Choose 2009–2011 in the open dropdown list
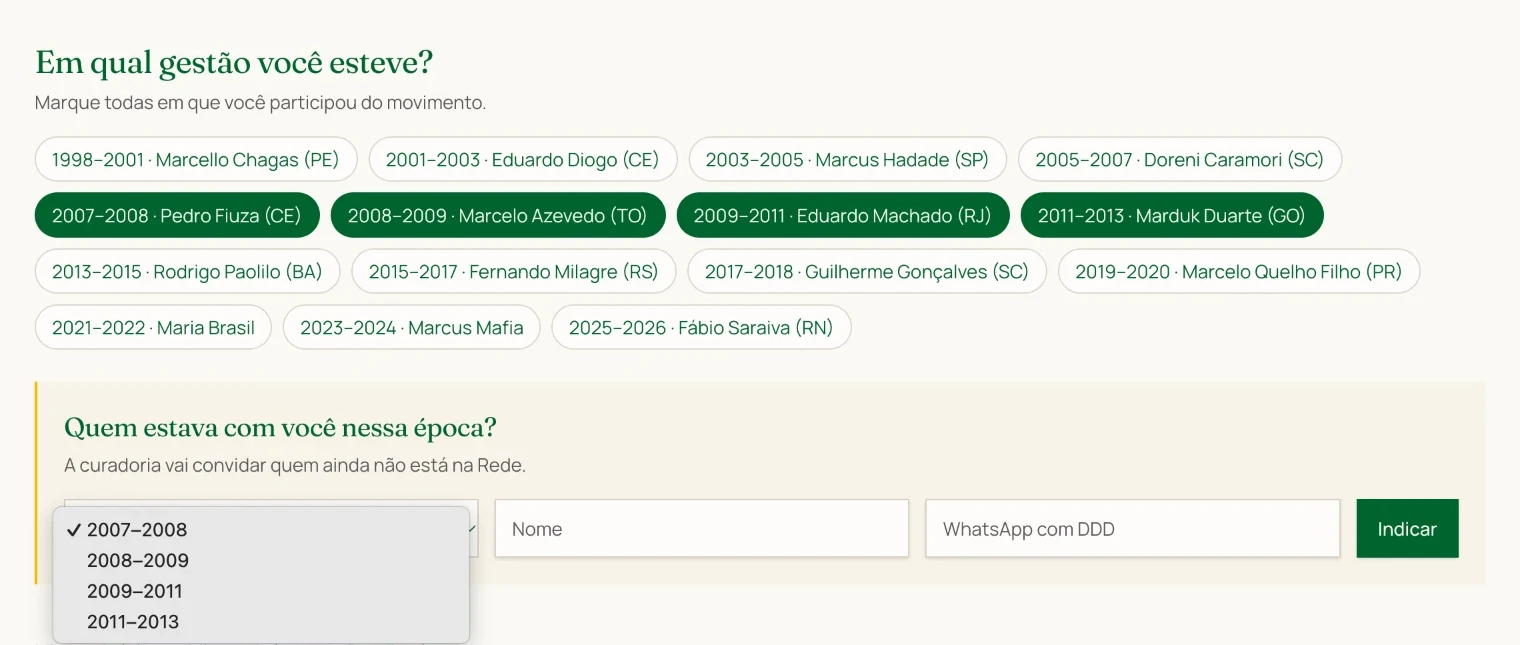The height and width of the screenshot is (645, 1520). 261,591
